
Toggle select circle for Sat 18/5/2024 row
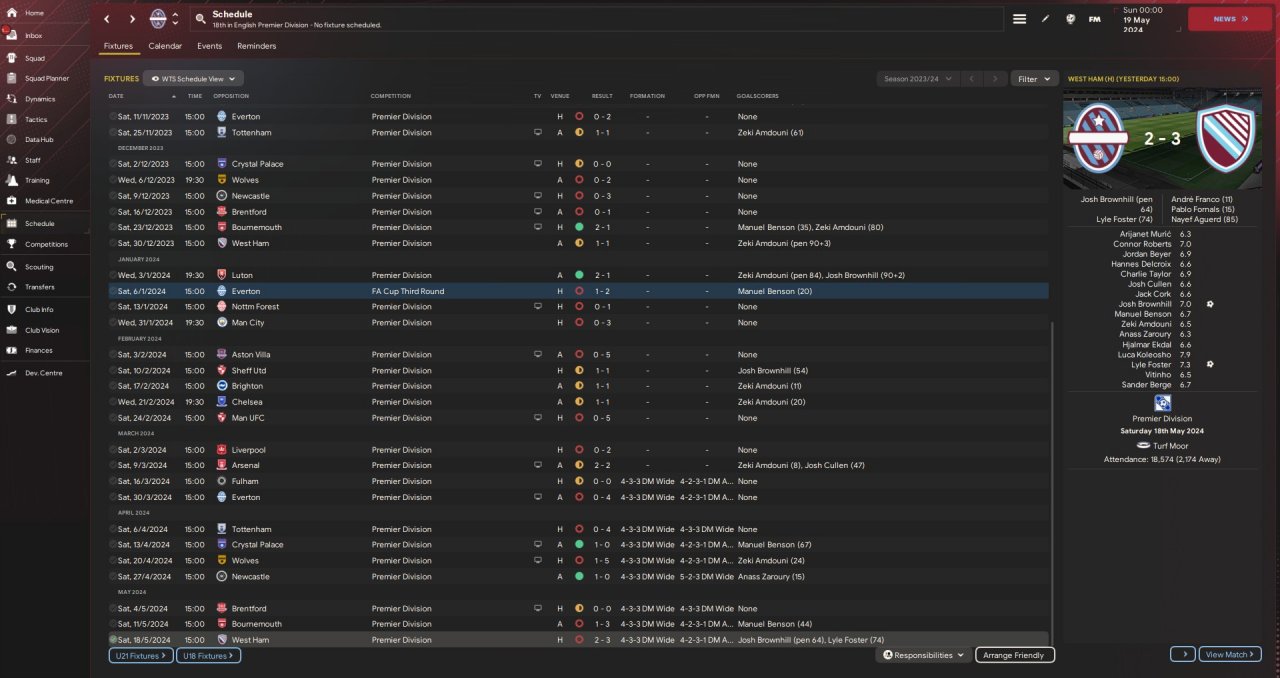coord(113,640)
